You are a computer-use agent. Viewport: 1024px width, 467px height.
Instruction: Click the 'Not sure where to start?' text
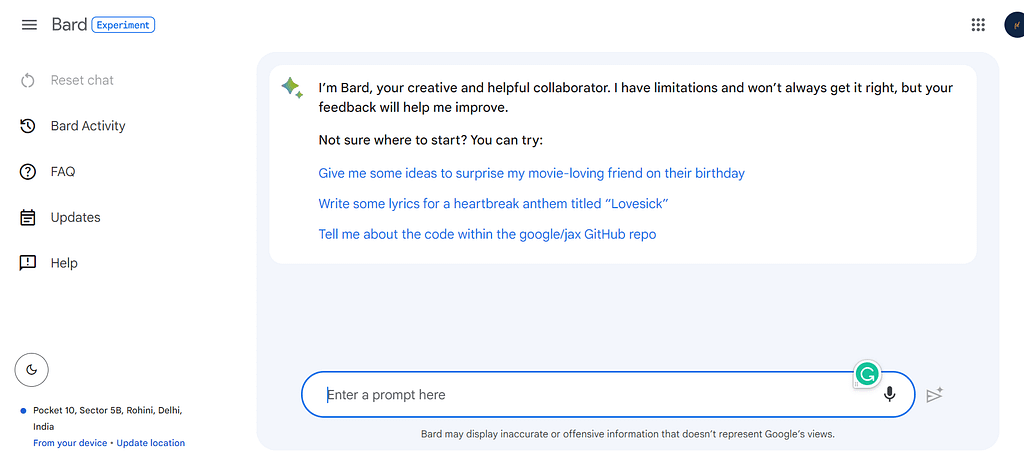click(x=431, y=140)
